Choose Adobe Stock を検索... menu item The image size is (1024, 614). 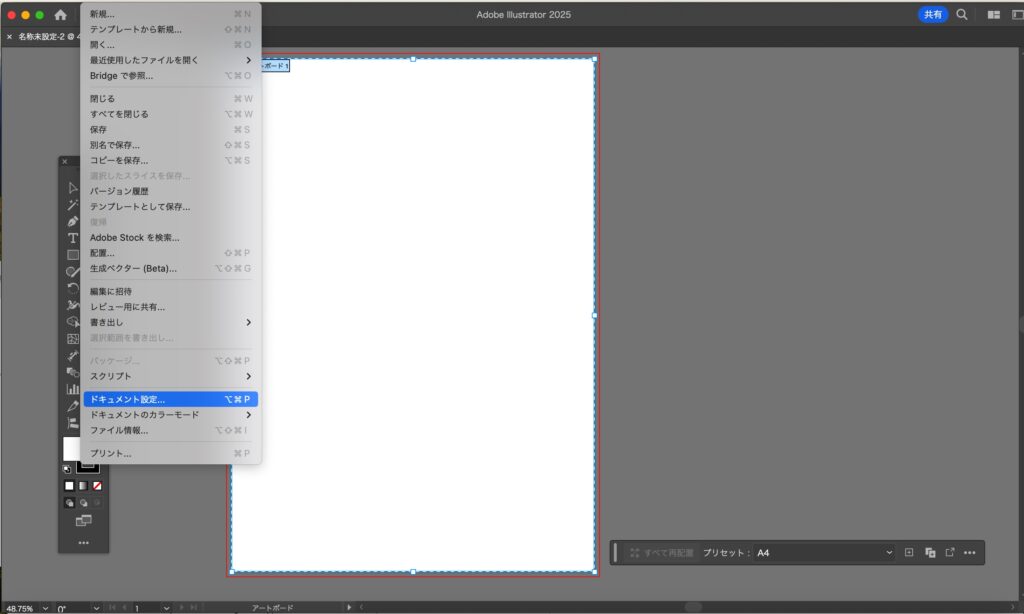pos(170,238)
